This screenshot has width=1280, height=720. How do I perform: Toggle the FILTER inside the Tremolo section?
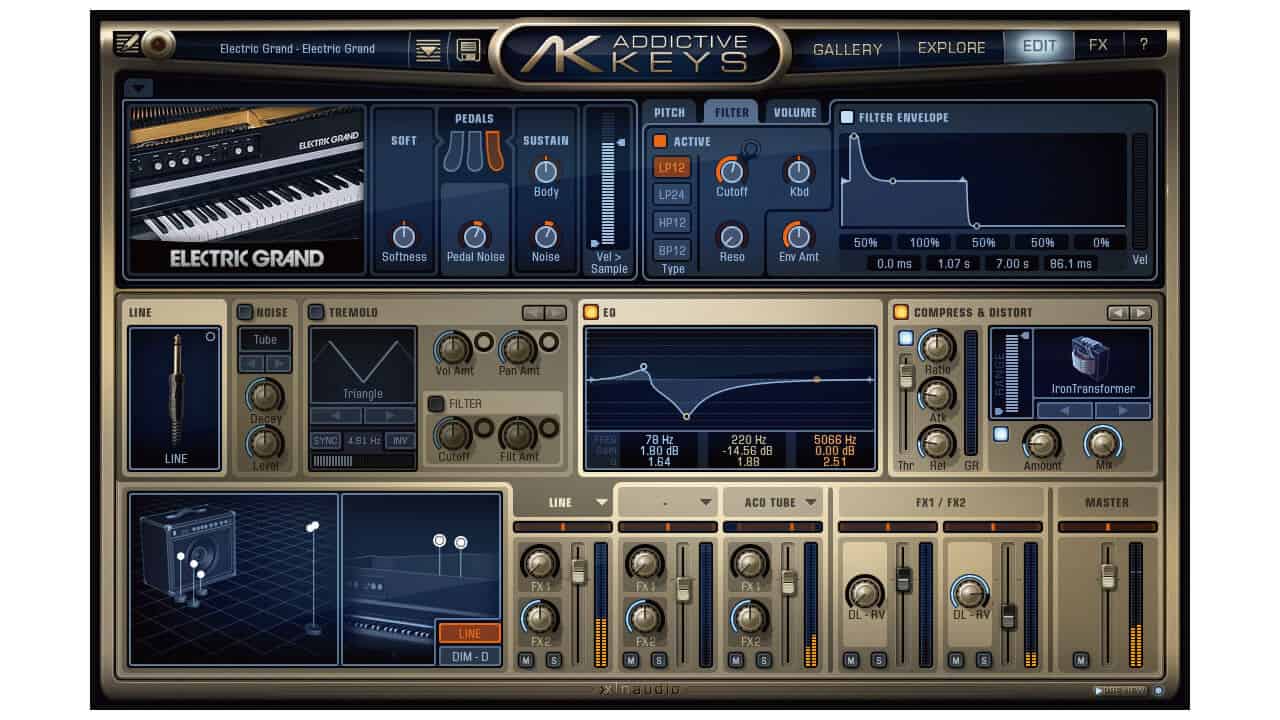pos(437,403)
